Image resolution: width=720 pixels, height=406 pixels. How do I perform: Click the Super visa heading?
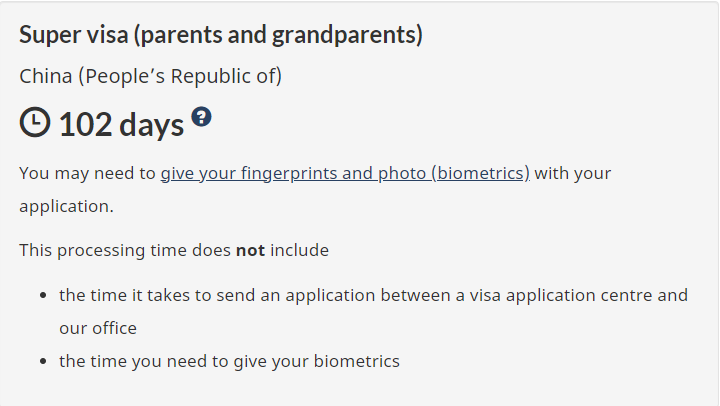[x=220, y=35]
